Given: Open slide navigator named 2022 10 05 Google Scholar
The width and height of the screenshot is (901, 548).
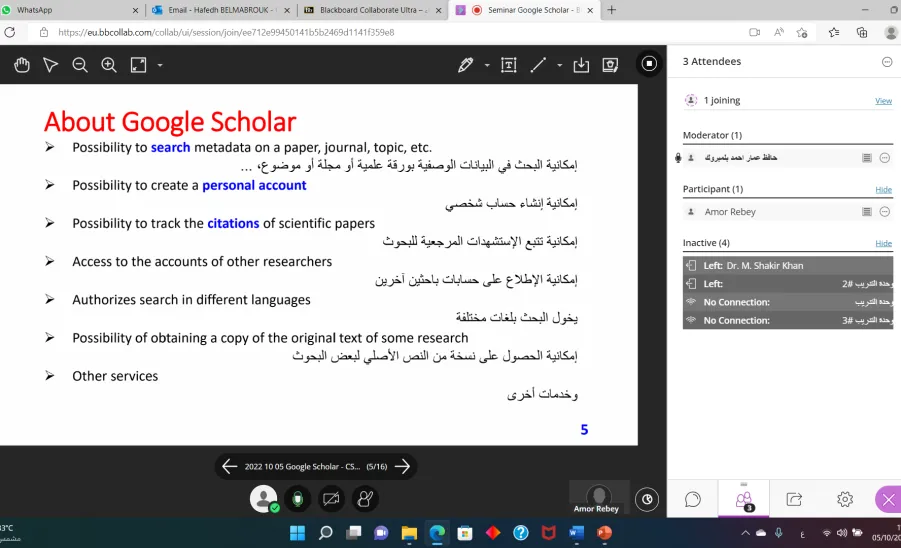Looking at the screenshot, I should pyautogui.click(x=315, y=466).
